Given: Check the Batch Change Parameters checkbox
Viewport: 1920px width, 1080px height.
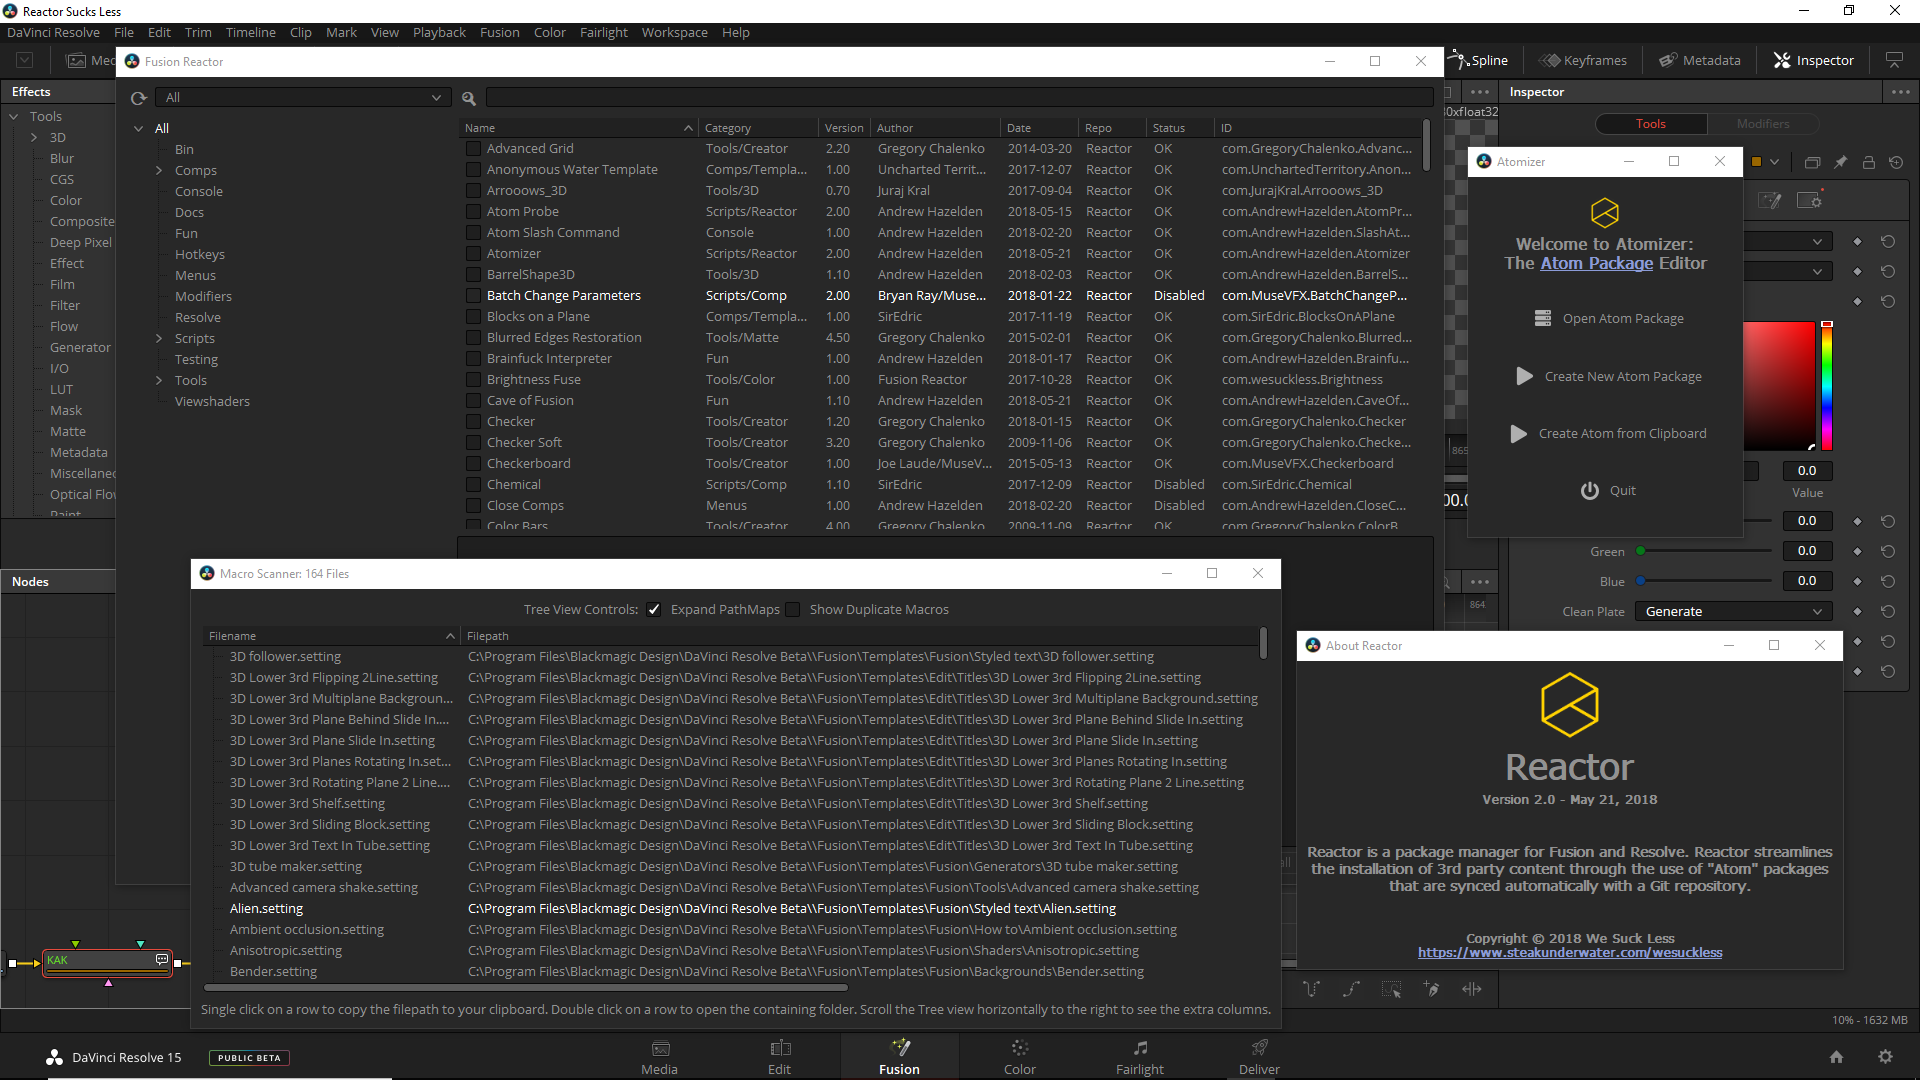Looking at the screenshot, I should click(473, 296).
